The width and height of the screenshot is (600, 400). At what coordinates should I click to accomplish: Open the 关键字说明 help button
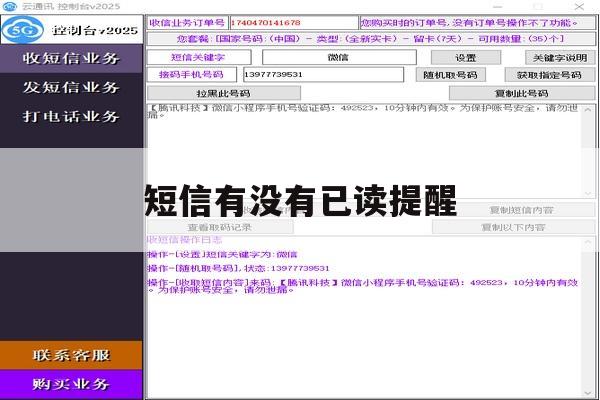click(560, 58)
